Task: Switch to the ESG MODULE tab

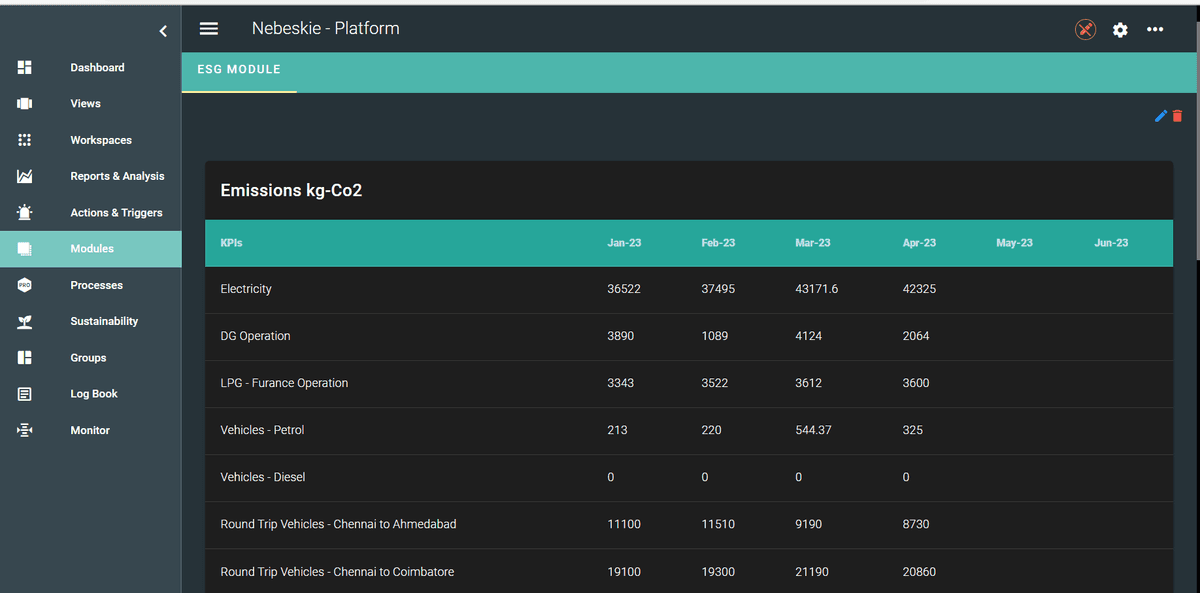Action: click(x=238, y=69)
